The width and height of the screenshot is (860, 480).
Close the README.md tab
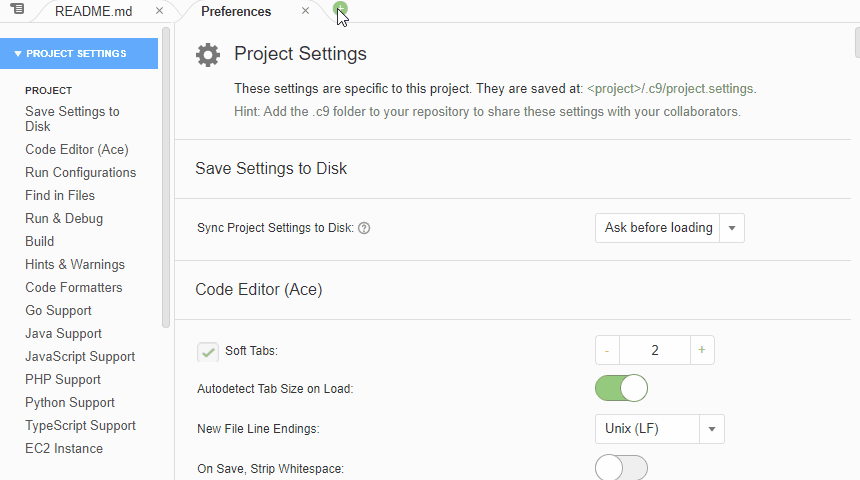click(160, 10)
